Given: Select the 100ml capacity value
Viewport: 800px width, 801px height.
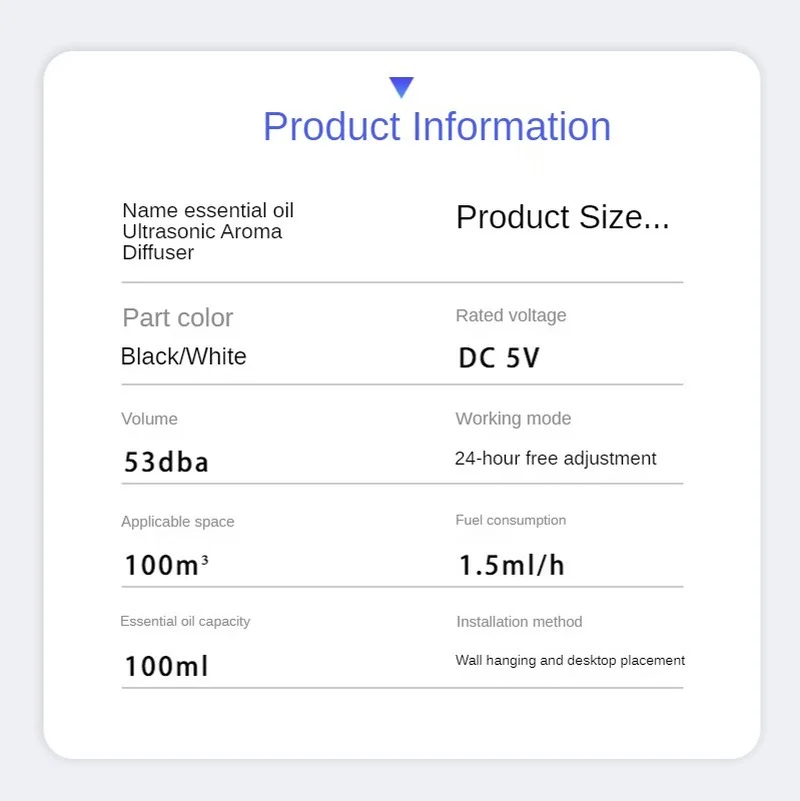Looking at the screenshot, I should [x=166, y=665].
